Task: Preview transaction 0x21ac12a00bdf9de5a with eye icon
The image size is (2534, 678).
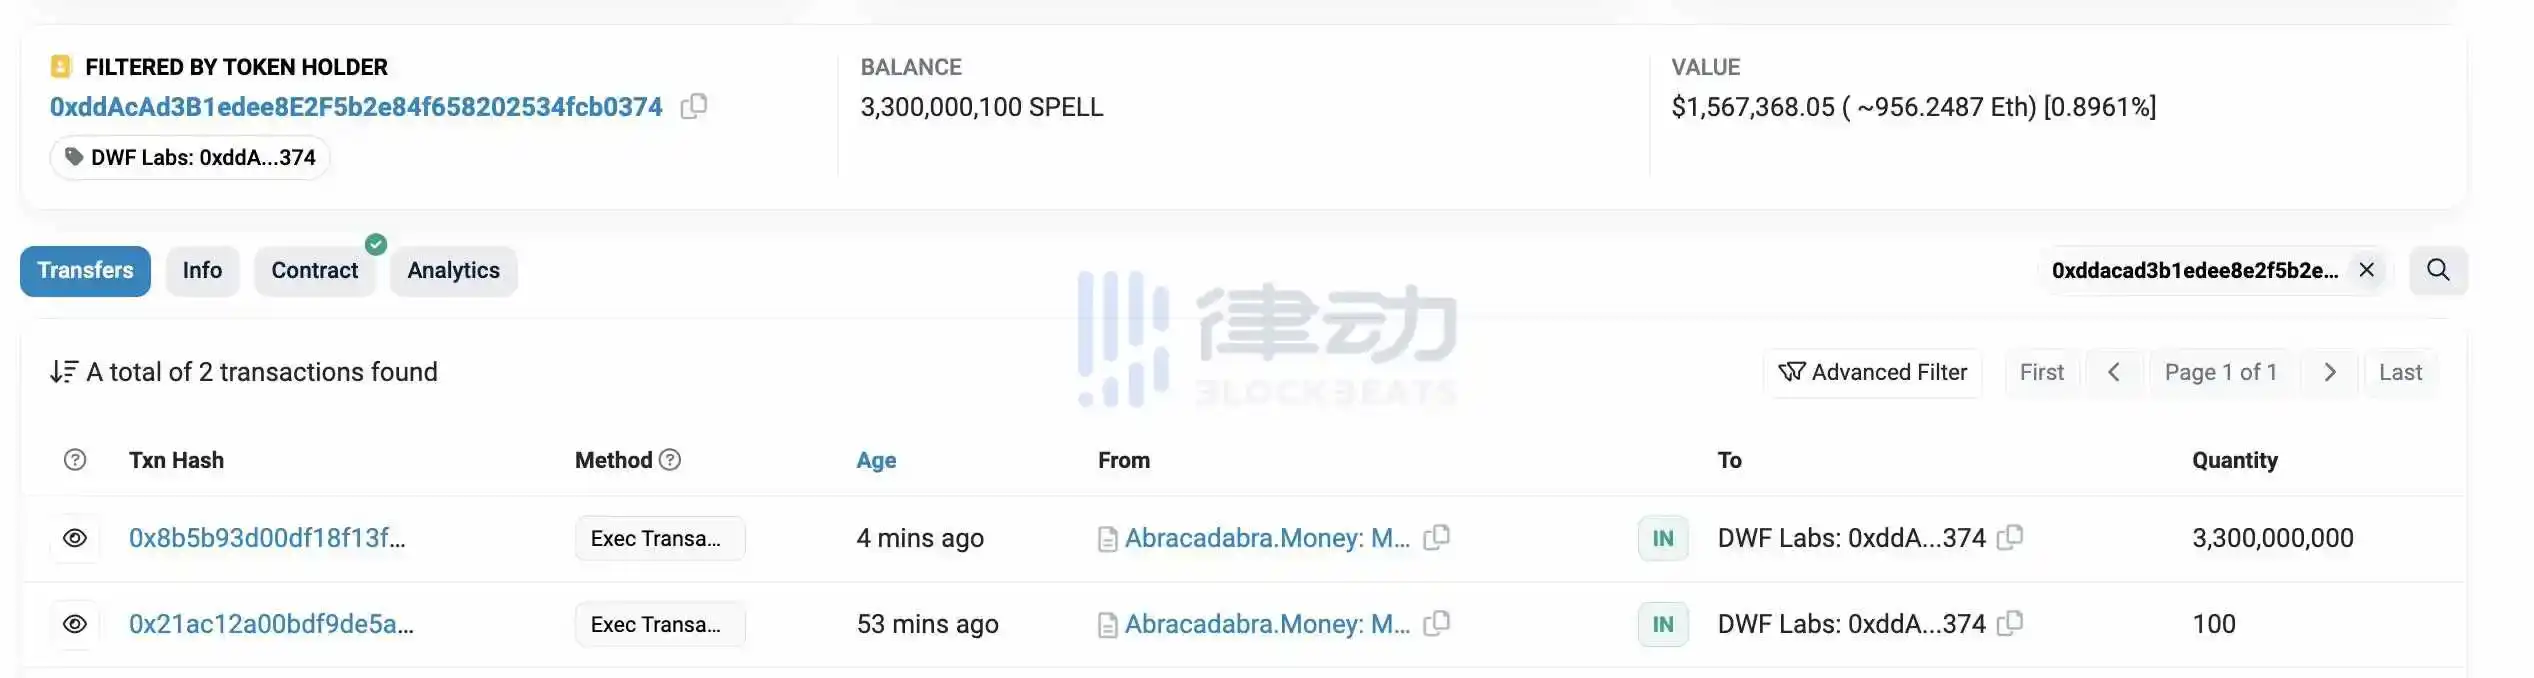Action: pyautogui.click(x=75, y=624)
